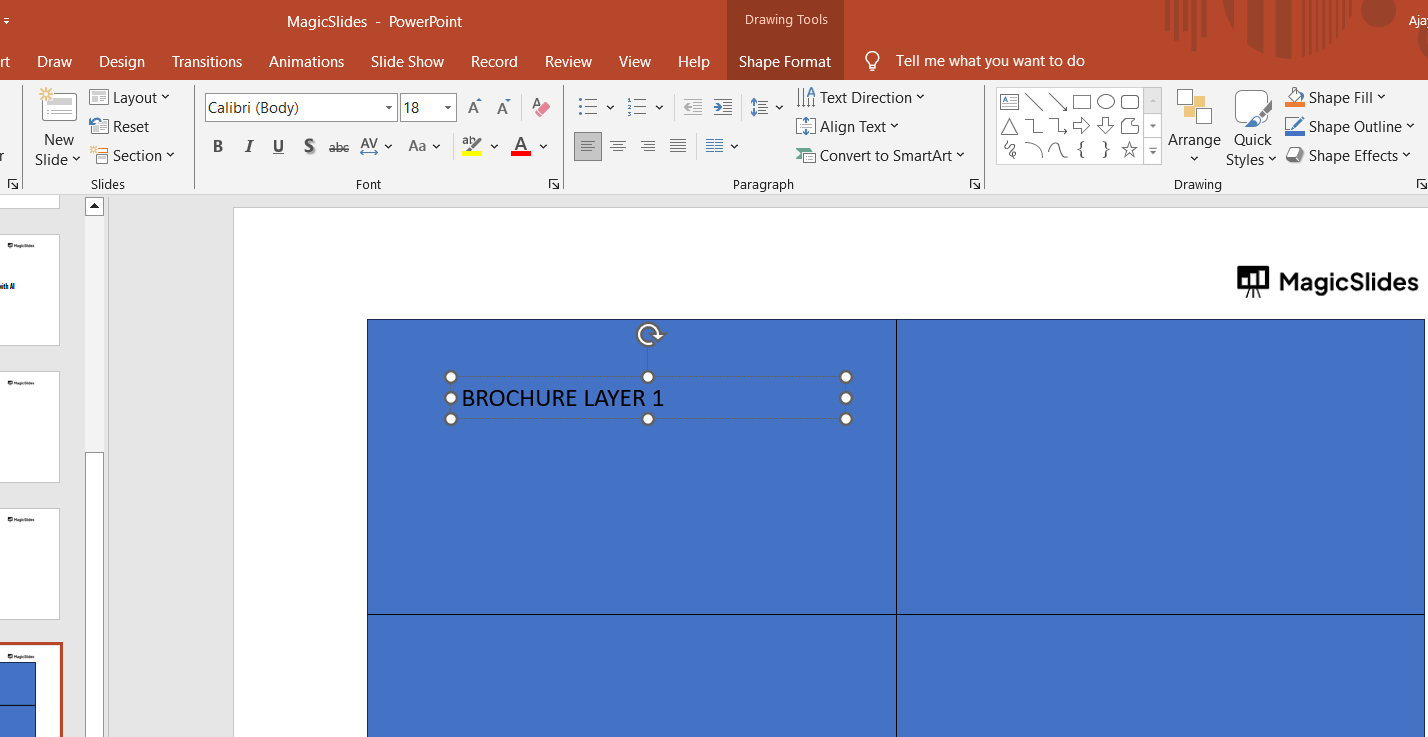
Task: Click Convert to SmartArt button
Action: (x=881, y=156)
